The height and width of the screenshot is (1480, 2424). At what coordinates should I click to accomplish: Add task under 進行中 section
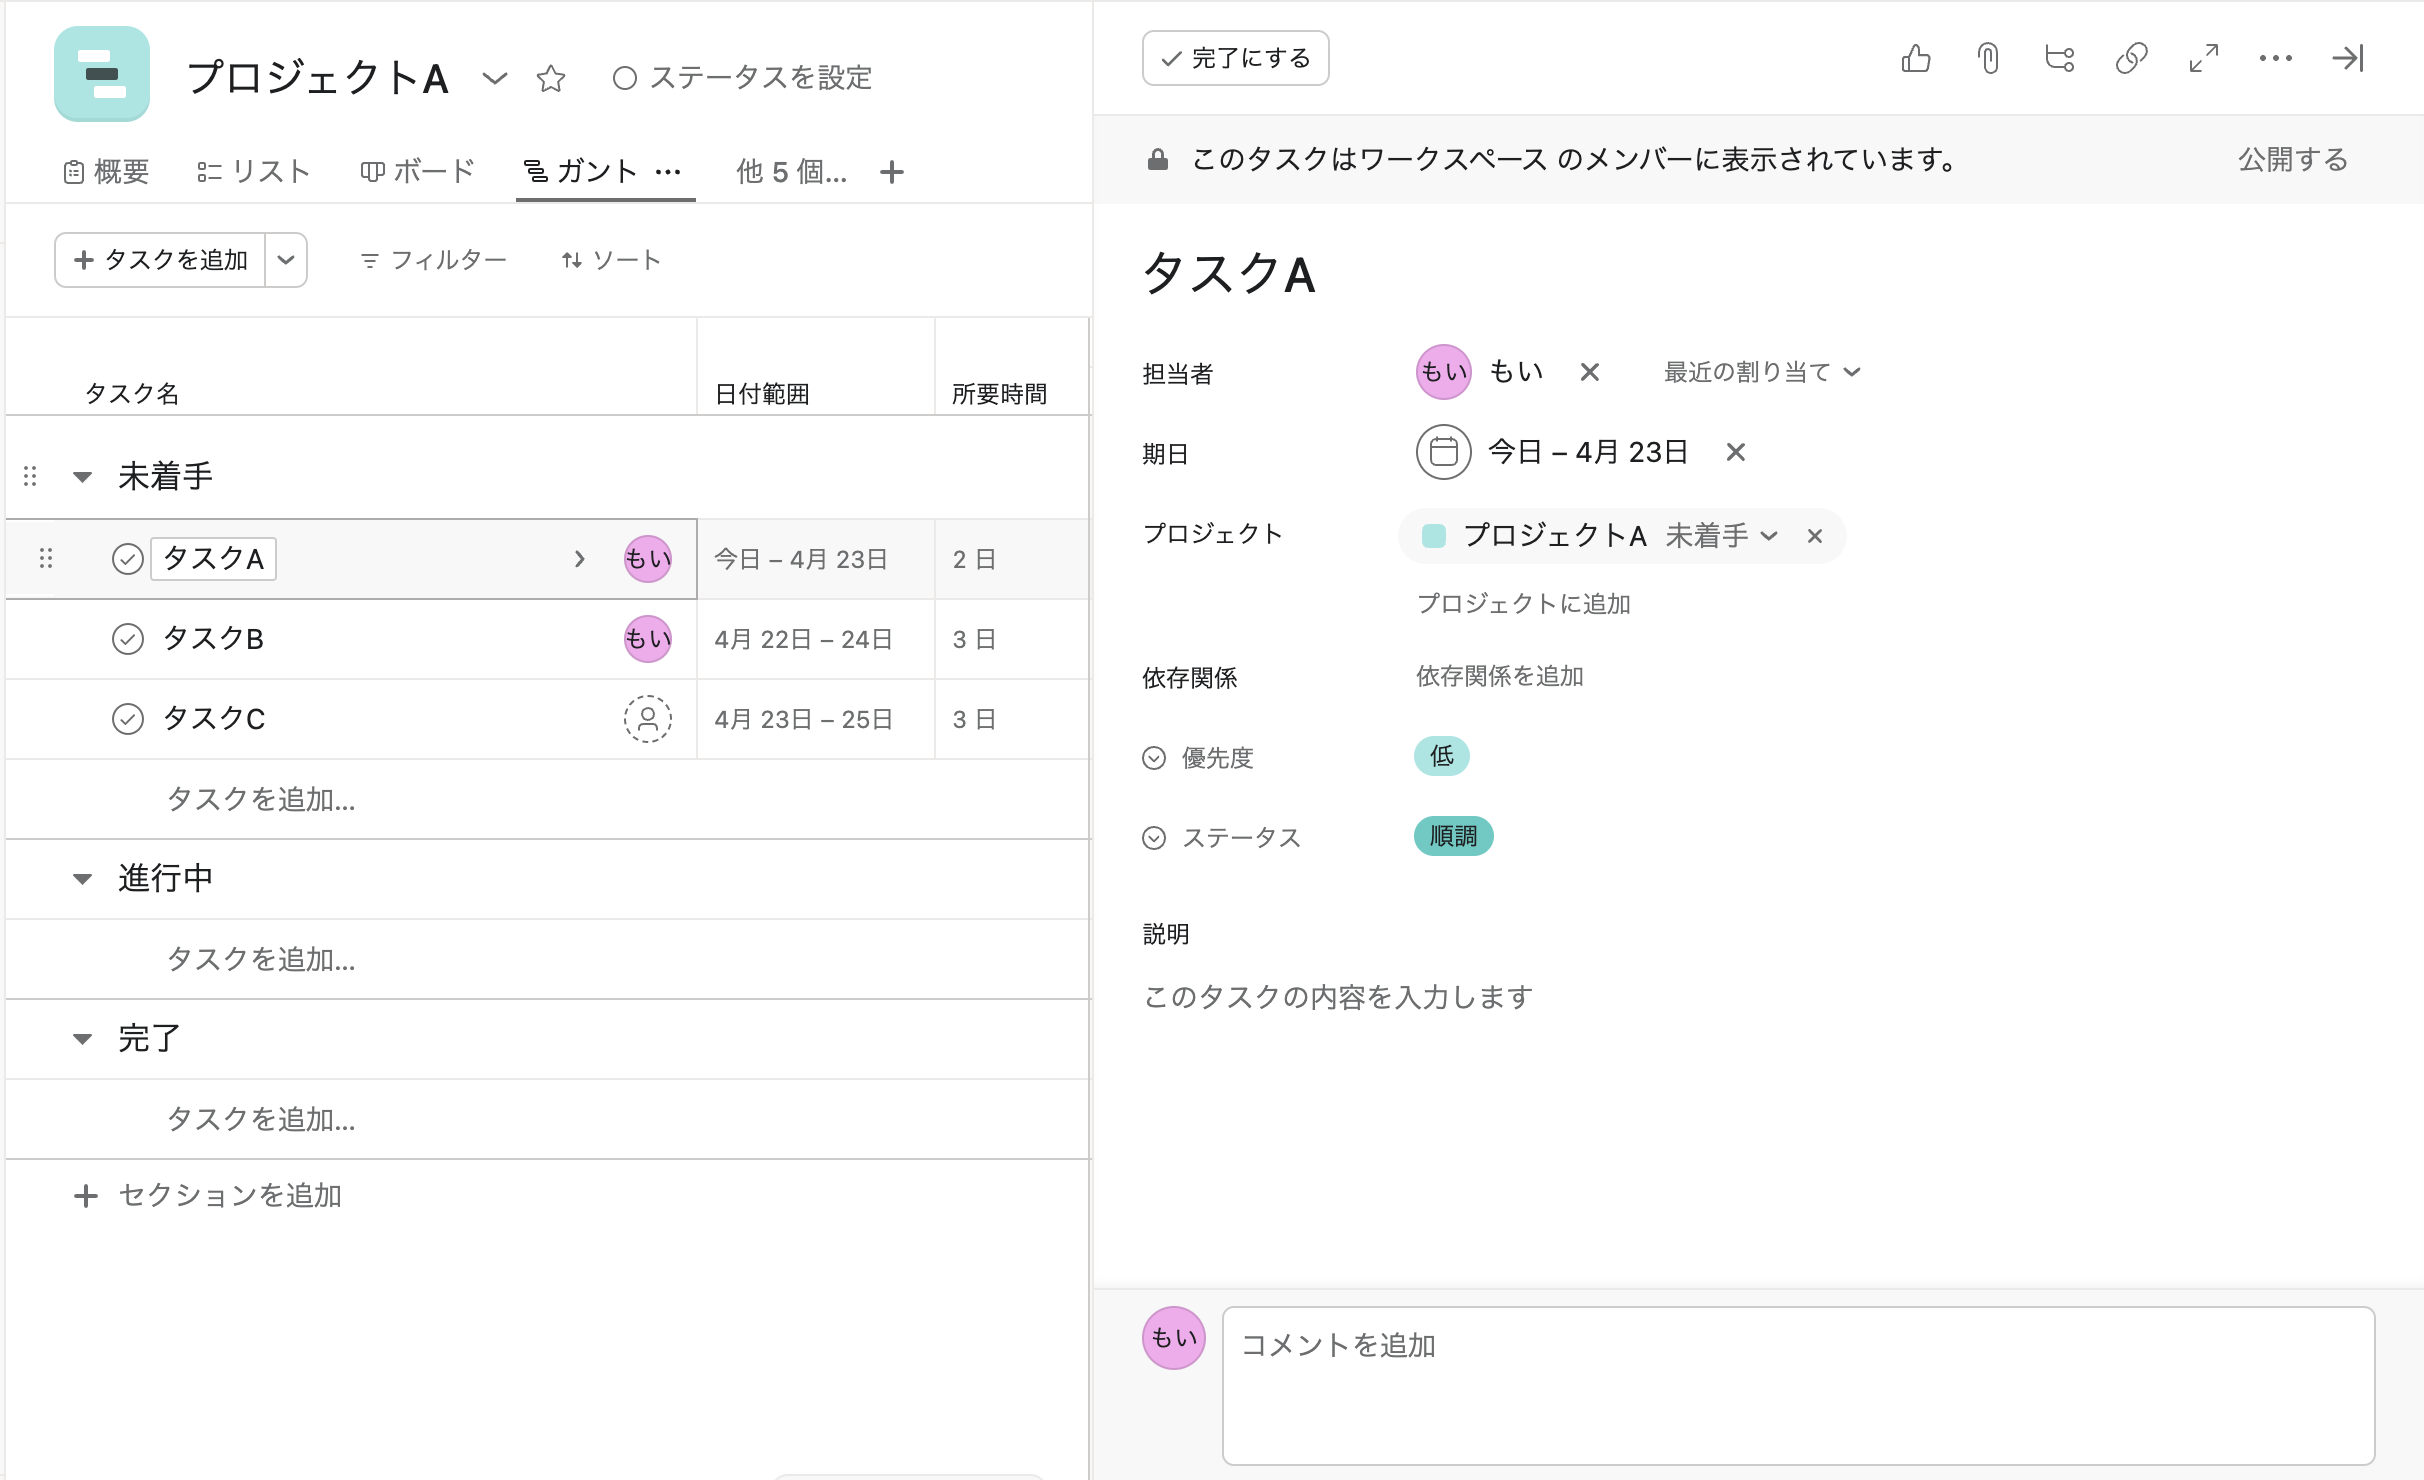coord(261,959)
